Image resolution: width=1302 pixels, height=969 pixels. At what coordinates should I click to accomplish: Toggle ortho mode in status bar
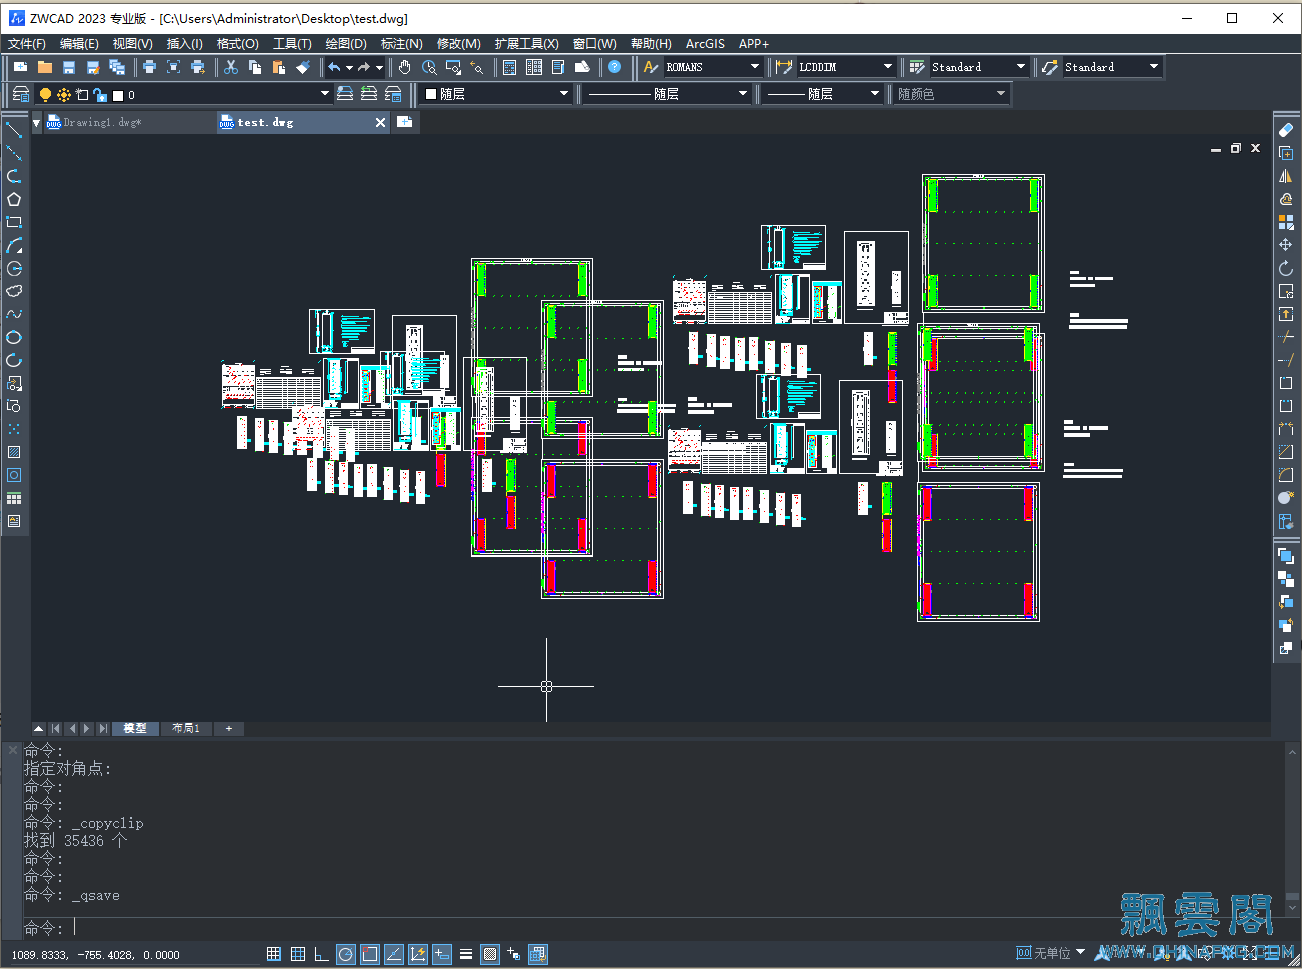(x=322, y=954)
